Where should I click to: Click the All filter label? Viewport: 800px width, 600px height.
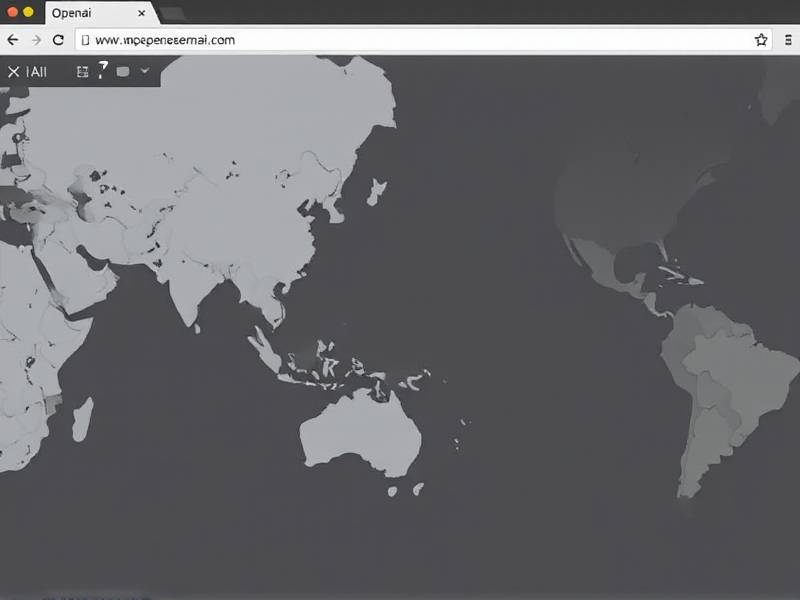37,72
